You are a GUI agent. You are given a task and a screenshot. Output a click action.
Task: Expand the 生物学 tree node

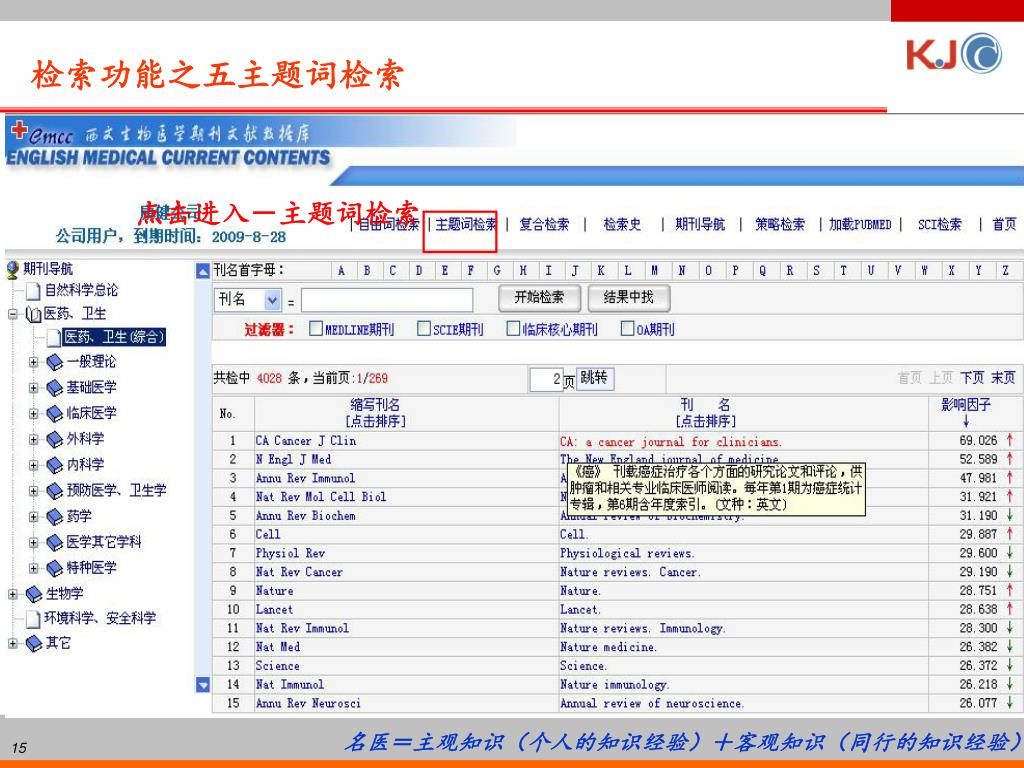(x=12, y=594)
